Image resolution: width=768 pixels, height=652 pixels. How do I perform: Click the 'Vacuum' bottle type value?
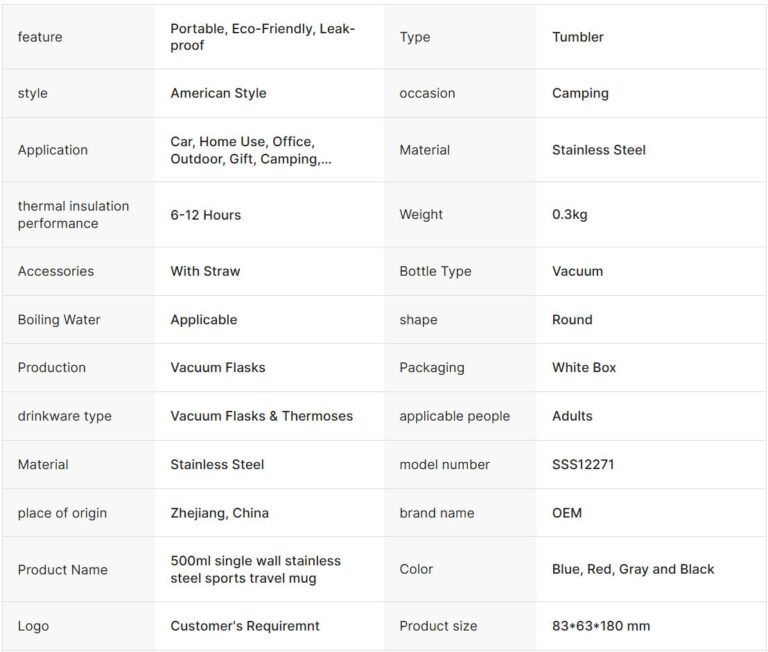[x=577, y=271]
